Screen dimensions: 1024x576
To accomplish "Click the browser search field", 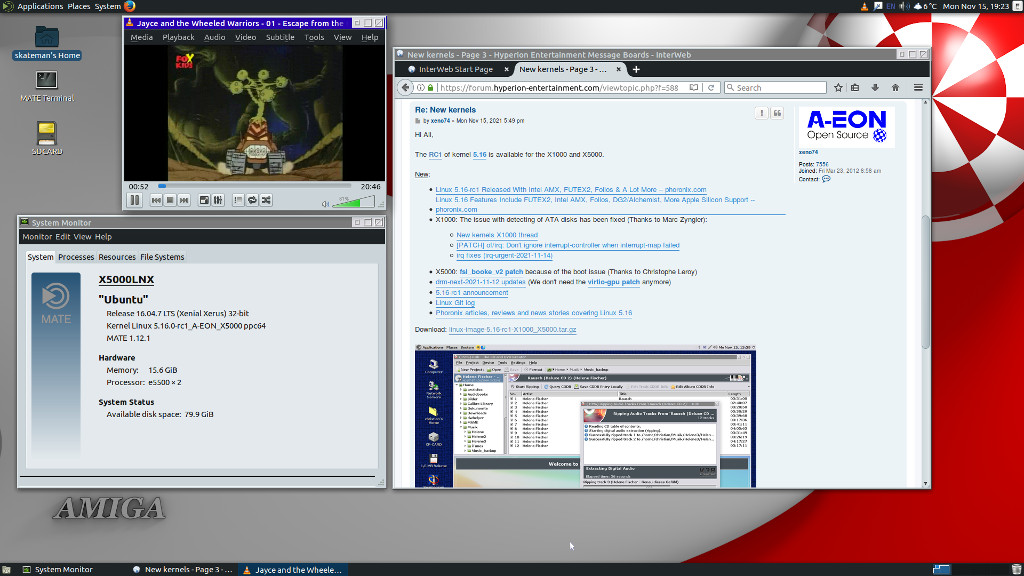I will tap(776, 88).
